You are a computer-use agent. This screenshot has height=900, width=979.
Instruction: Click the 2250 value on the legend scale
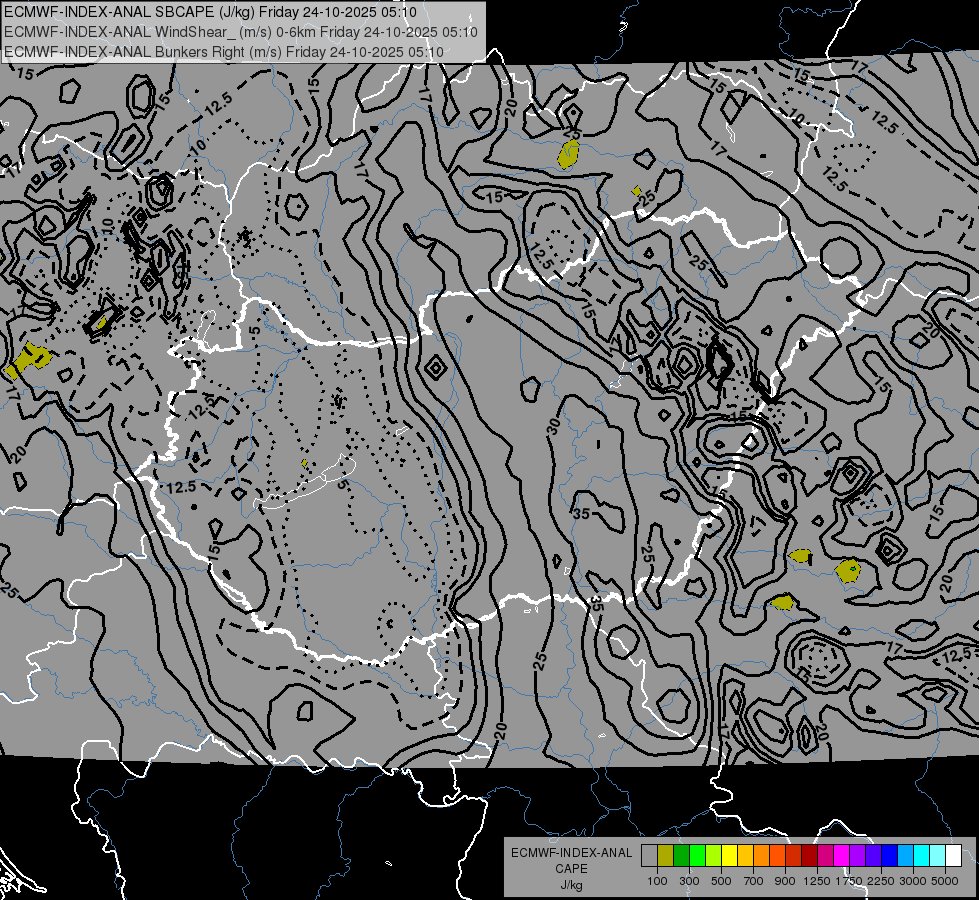[x=881, y=881]
